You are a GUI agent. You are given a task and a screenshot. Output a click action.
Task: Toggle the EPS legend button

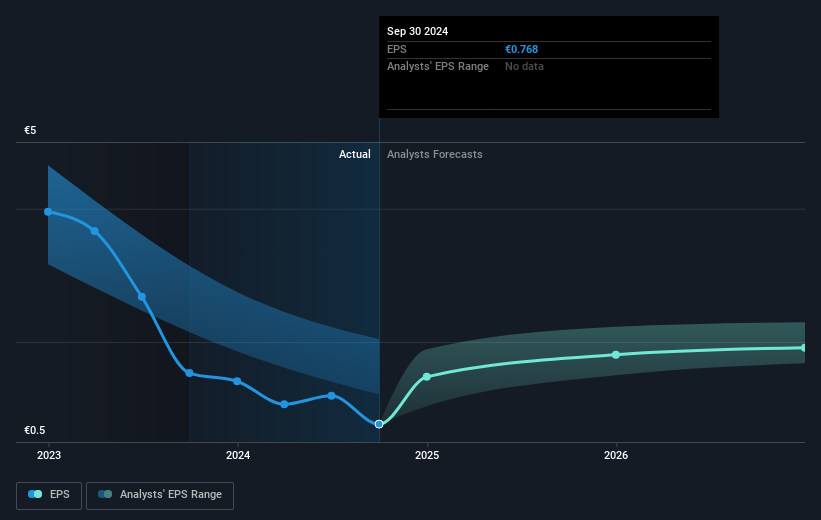(49, 495)
